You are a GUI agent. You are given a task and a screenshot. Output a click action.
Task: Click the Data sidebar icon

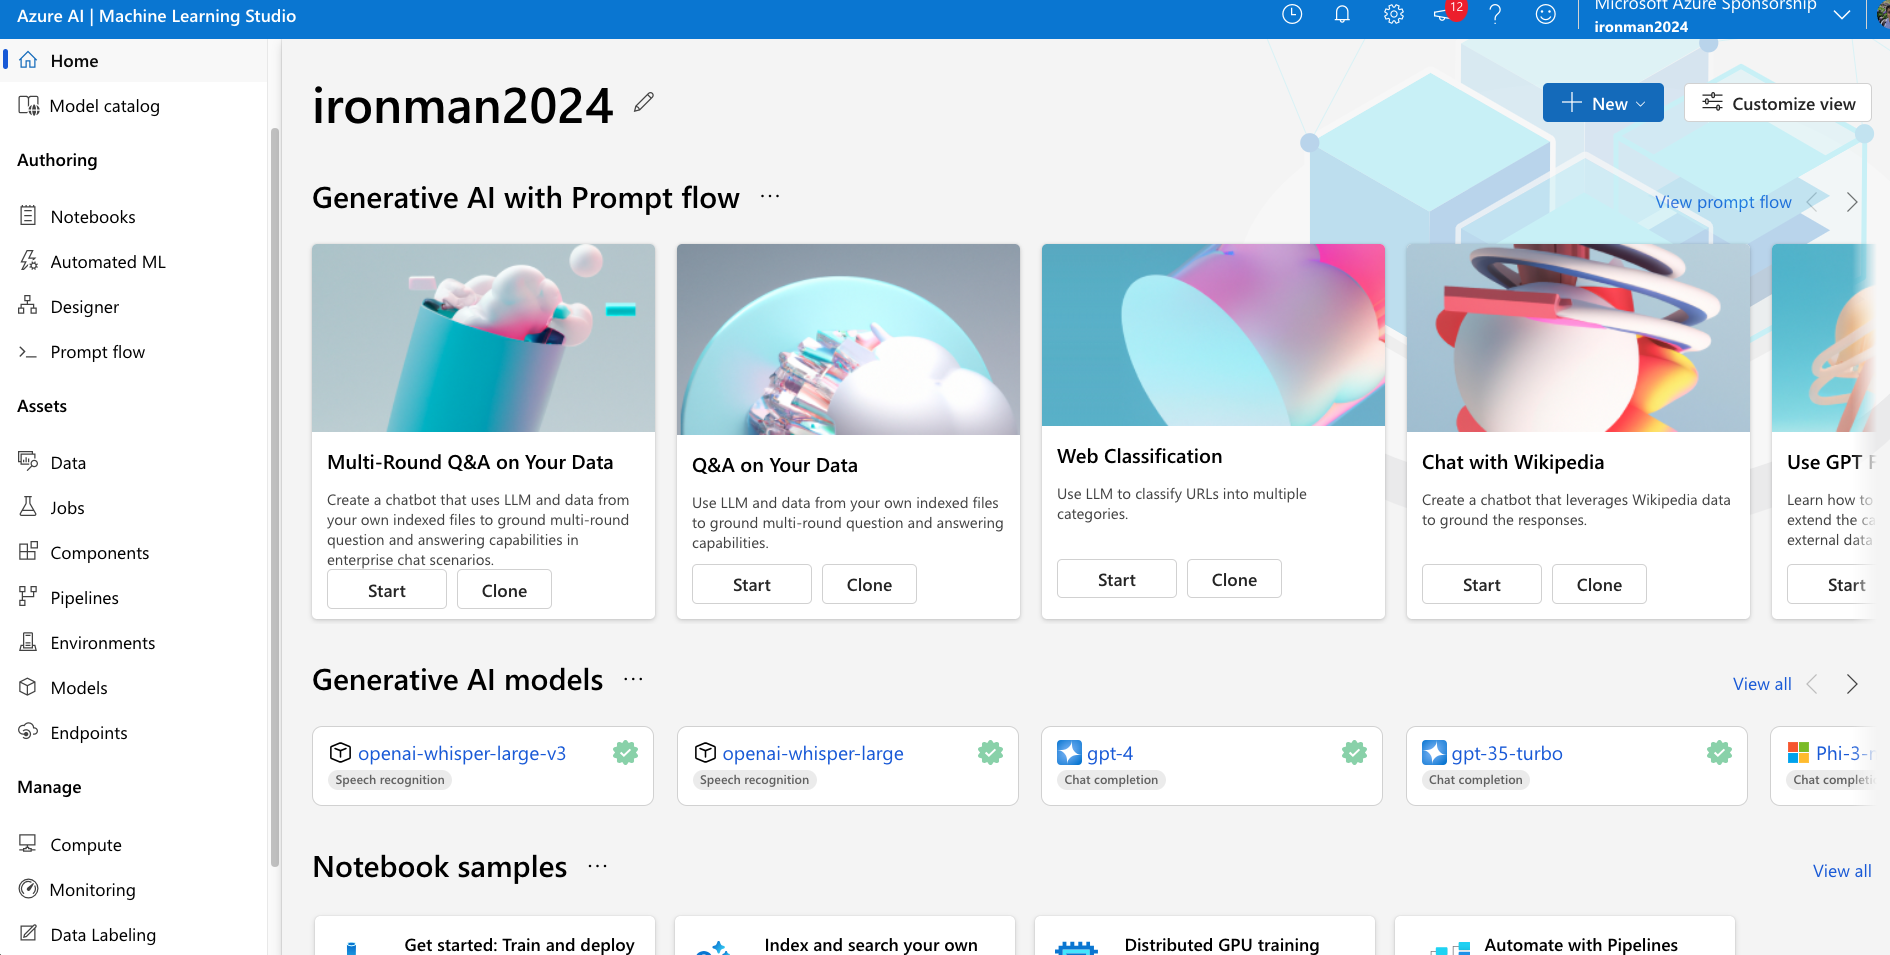pos(28,461)
